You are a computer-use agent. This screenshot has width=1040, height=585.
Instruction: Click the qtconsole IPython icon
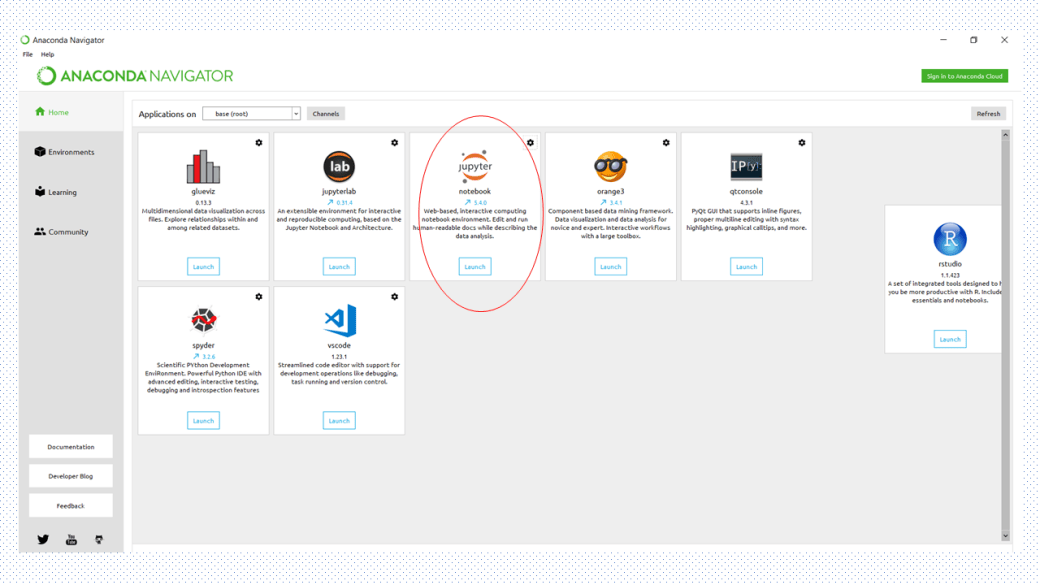746,166
